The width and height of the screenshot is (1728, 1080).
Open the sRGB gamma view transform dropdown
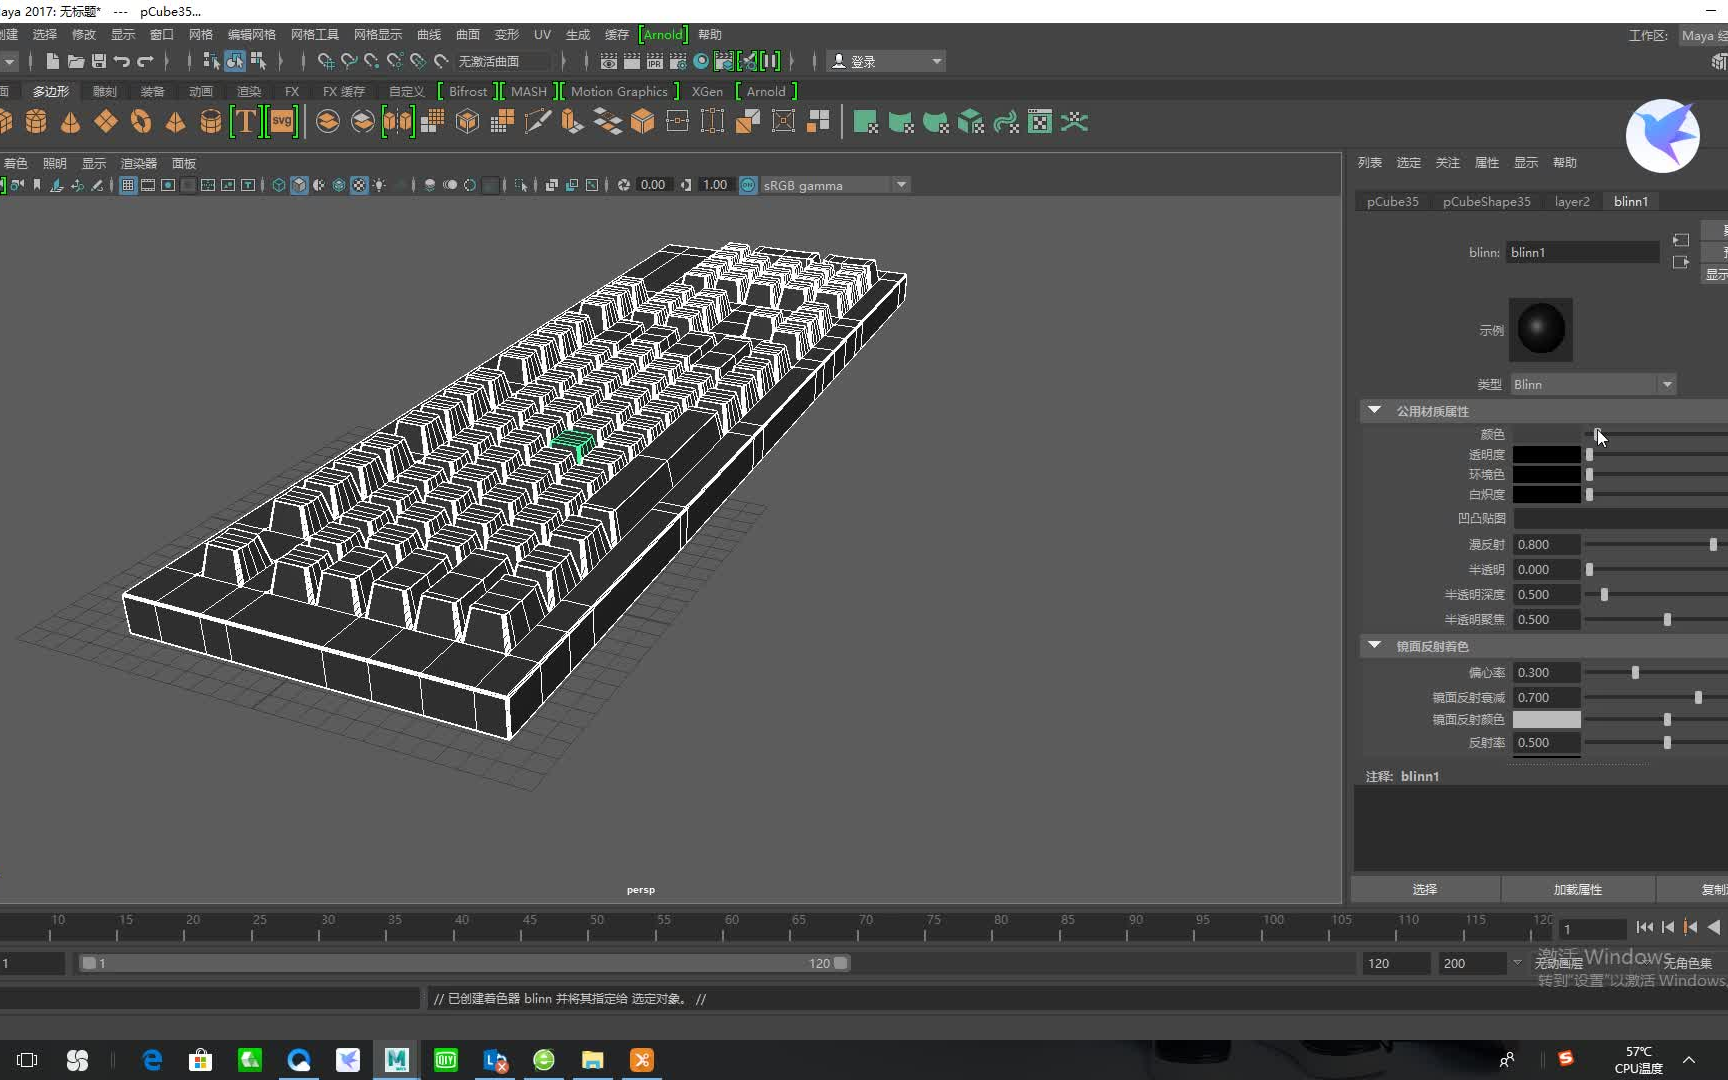(901, 185)
